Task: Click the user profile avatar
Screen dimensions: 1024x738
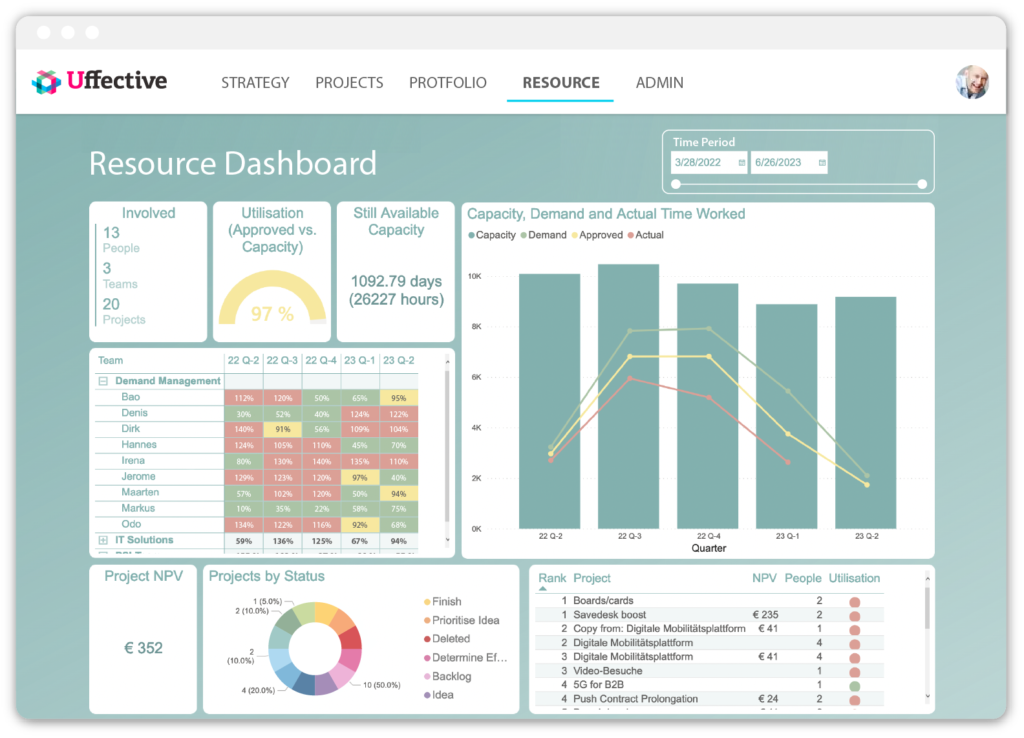Action: [971, 82]
